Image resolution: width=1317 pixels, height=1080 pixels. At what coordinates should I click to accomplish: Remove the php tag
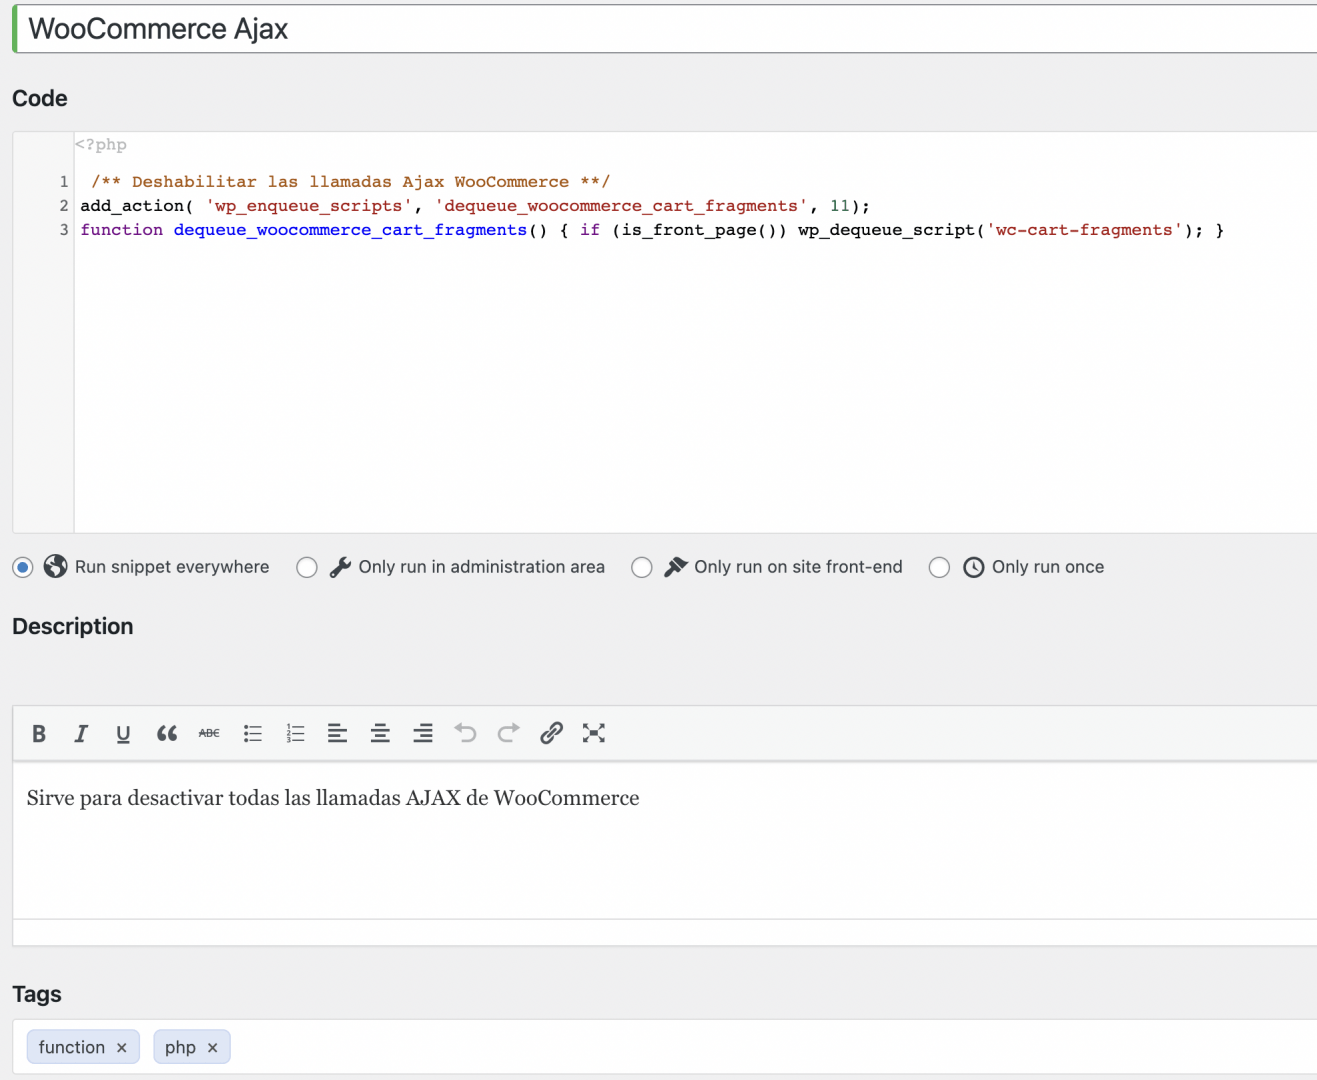pos(212,1048)
